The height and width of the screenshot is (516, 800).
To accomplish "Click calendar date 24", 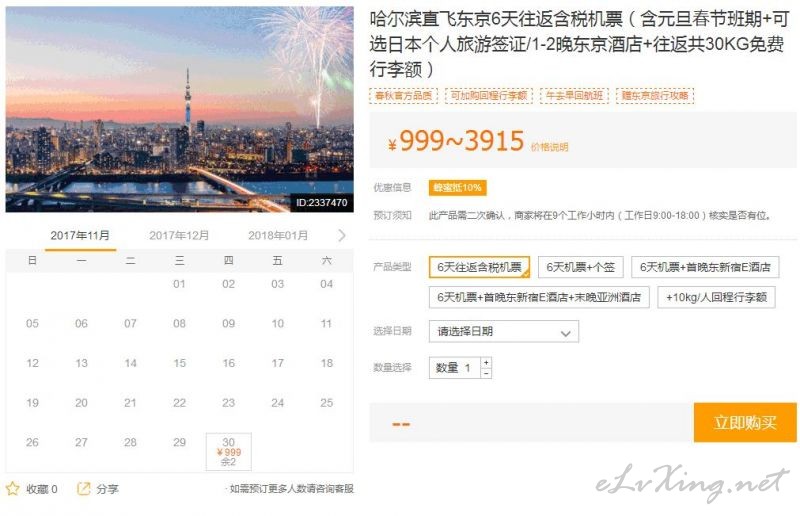I will point(278,403).
